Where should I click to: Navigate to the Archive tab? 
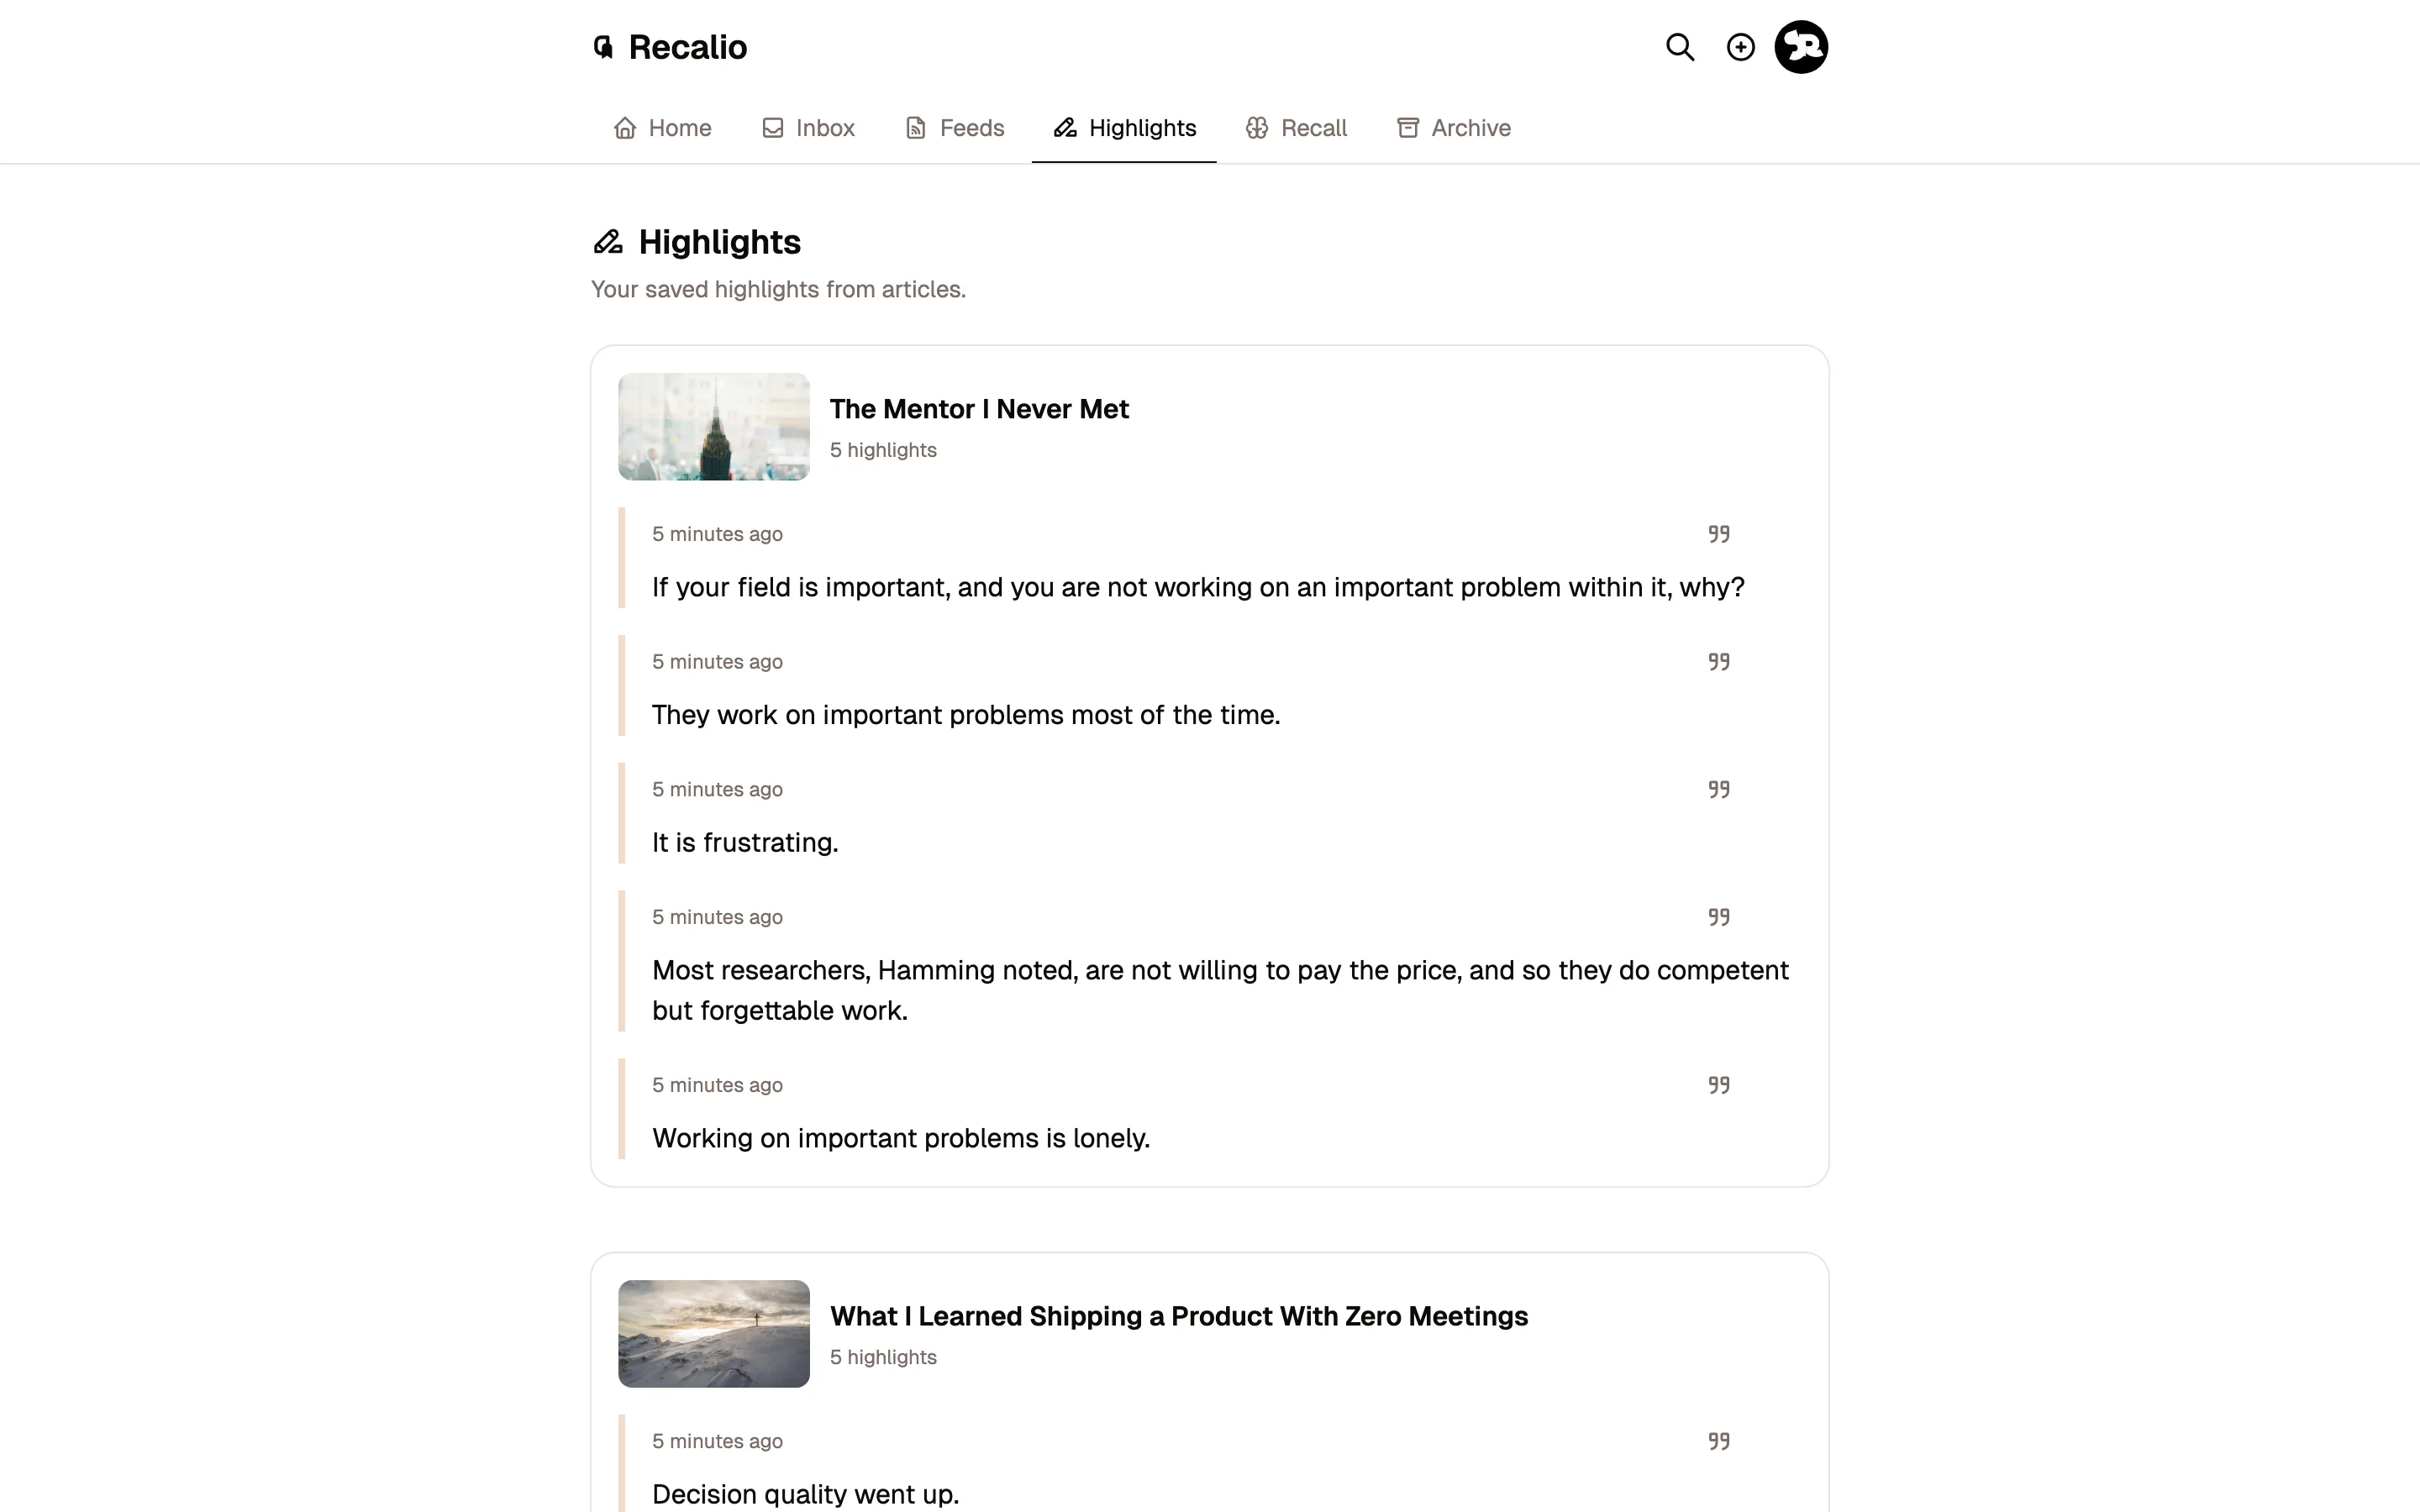coord(1453,128)
